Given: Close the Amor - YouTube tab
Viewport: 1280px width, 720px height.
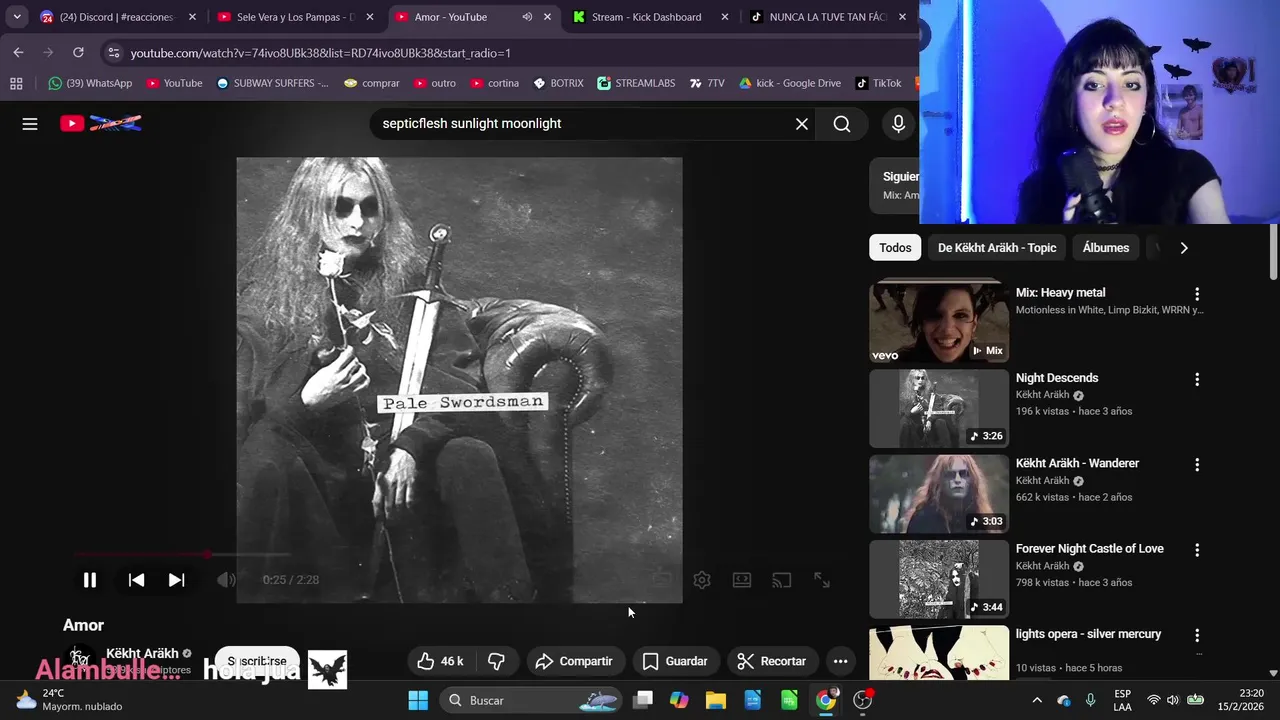Looking at the screenshot, I should [547, 17].
